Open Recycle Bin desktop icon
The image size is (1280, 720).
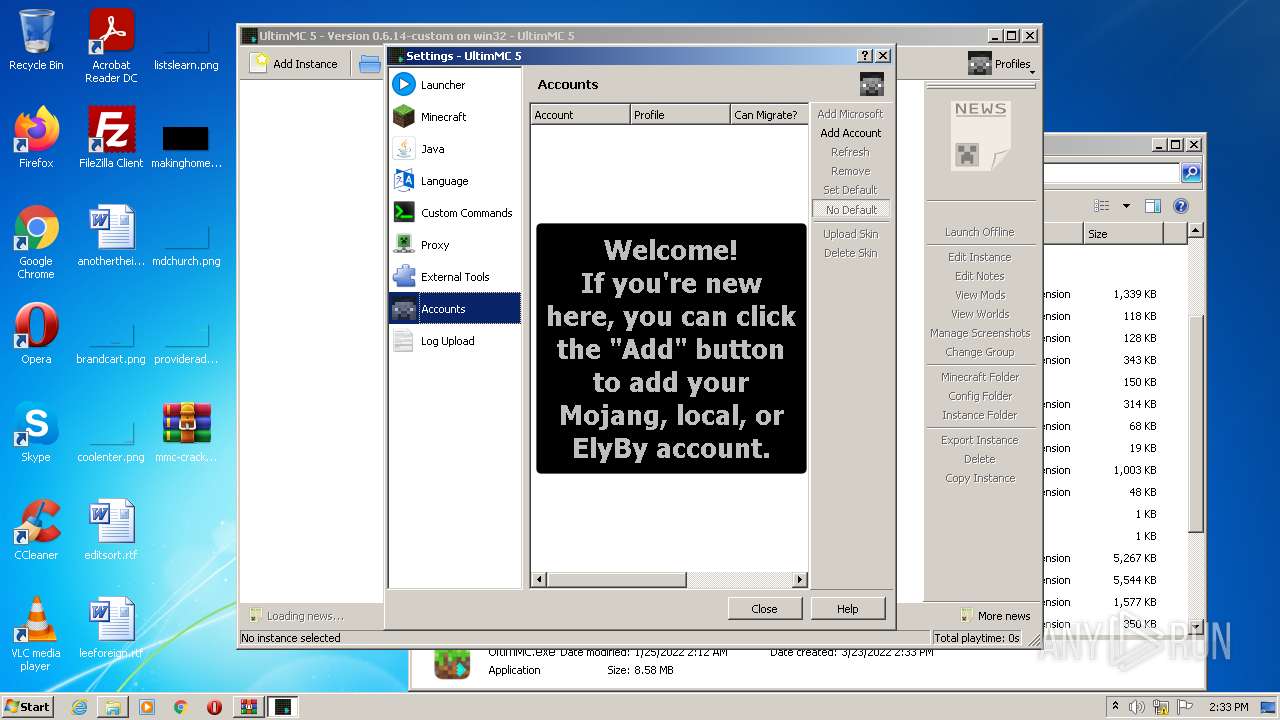pyautogui.click(x=36, y=40)
